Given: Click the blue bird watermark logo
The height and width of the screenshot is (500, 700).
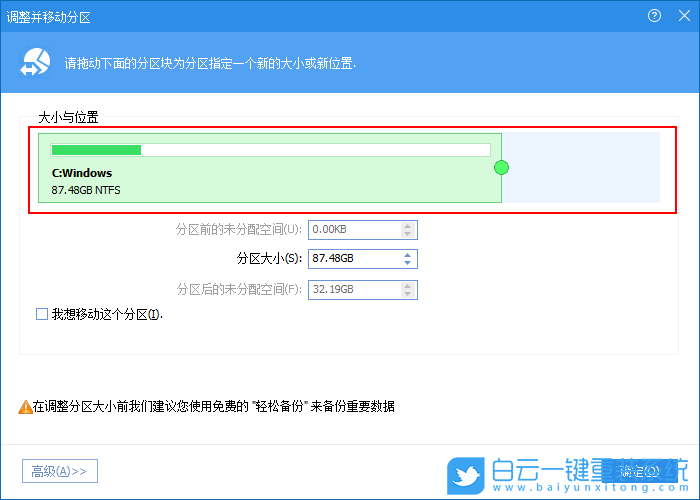Looking at the screenshot, I should coord(464,472).
